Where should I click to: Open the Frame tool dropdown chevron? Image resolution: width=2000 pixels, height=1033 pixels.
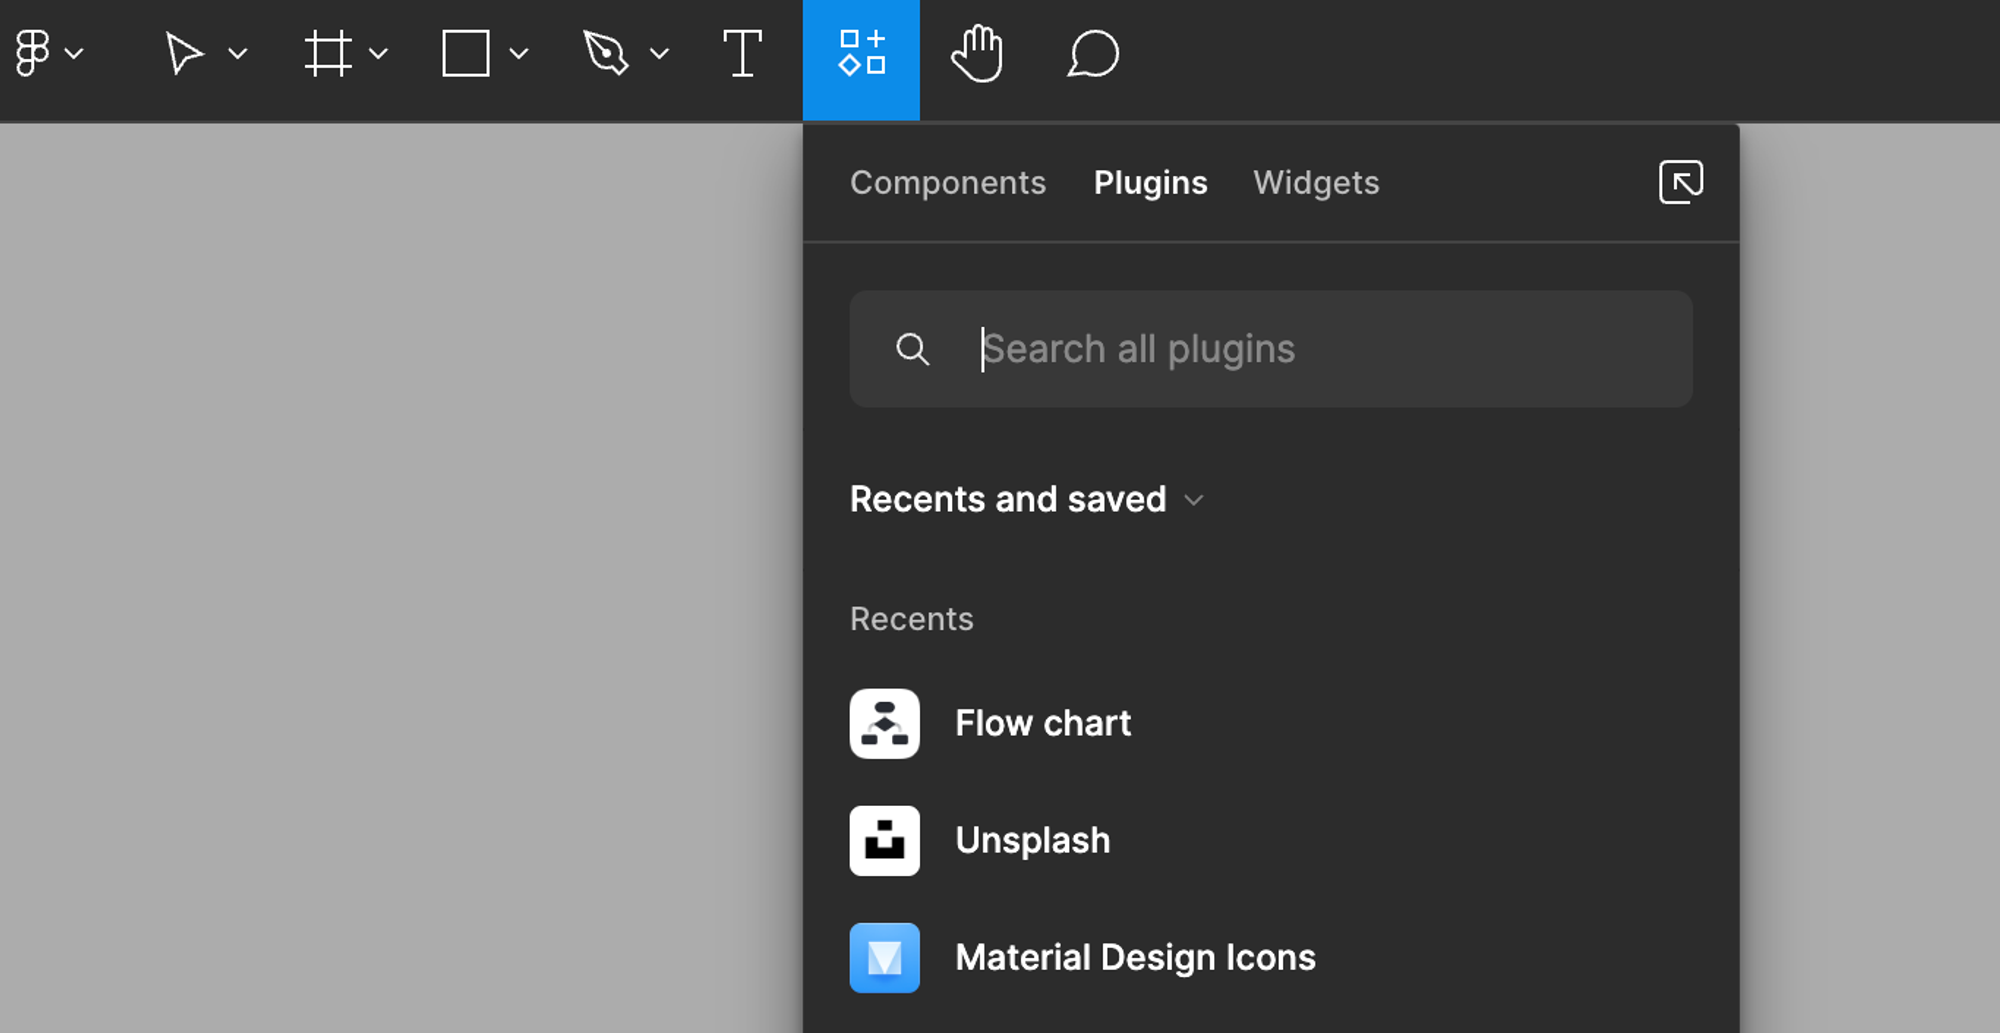[378, 54]
